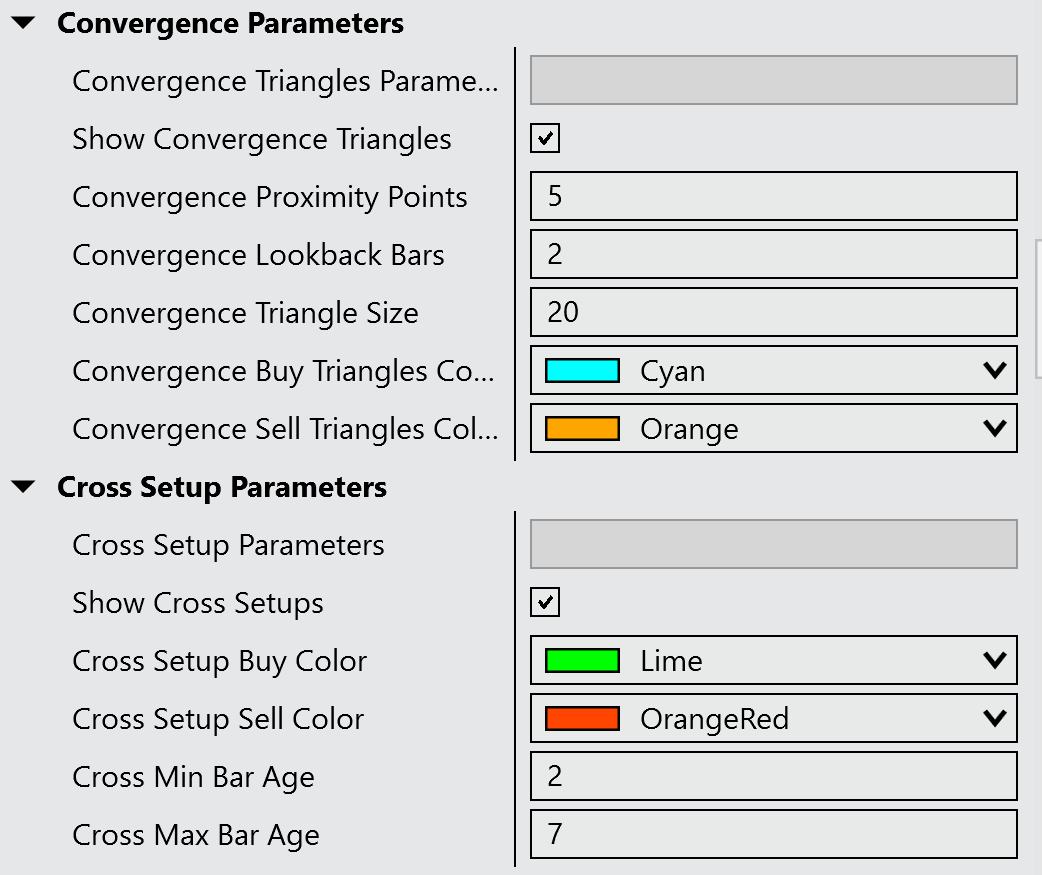Screen dimensions: 1042x875
Task: Click the OrangeRed color swatch
Action: point(582,719)
